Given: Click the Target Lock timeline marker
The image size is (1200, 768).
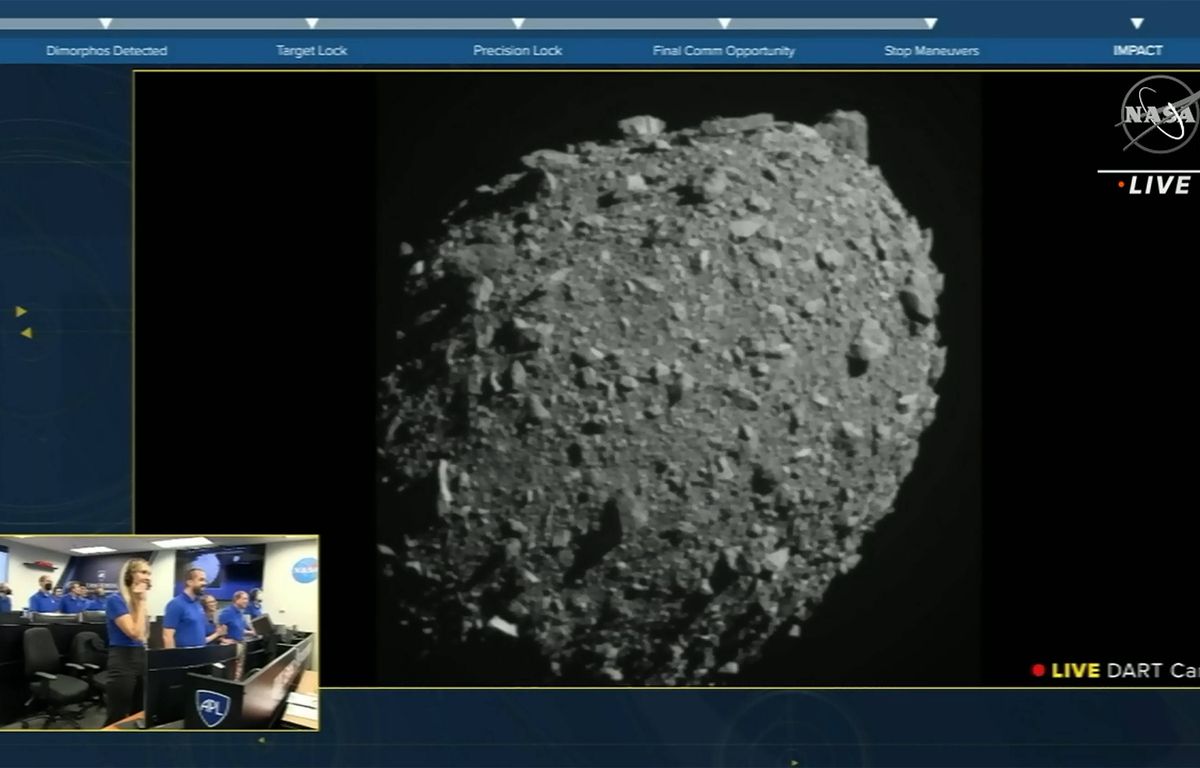Looking at the screenshot, I should (x=311, y=23).
